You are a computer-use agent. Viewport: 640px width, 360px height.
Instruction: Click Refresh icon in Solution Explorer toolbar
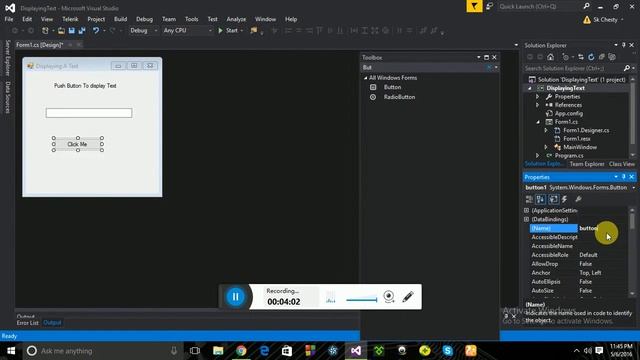click(x=591, y=57)
